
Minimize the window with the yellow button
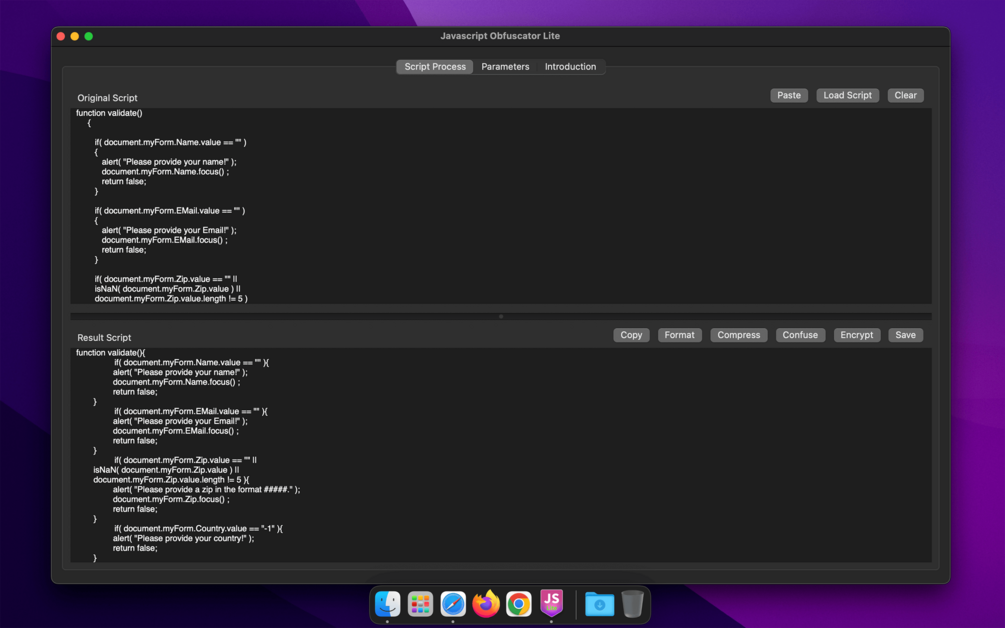coord(75,37)
